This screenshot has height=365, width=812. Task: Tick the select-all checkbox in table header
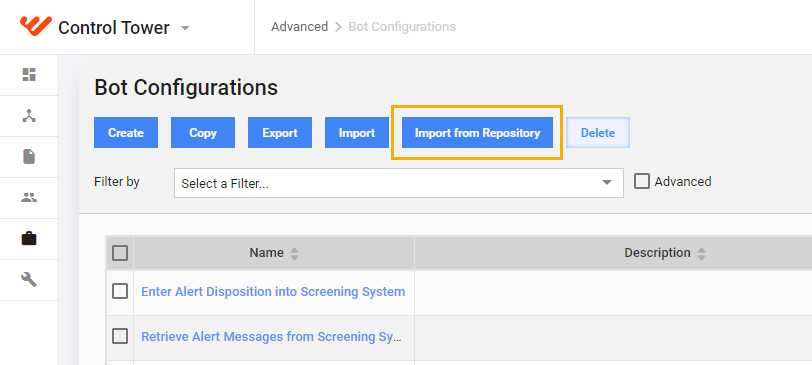point(120,253)
